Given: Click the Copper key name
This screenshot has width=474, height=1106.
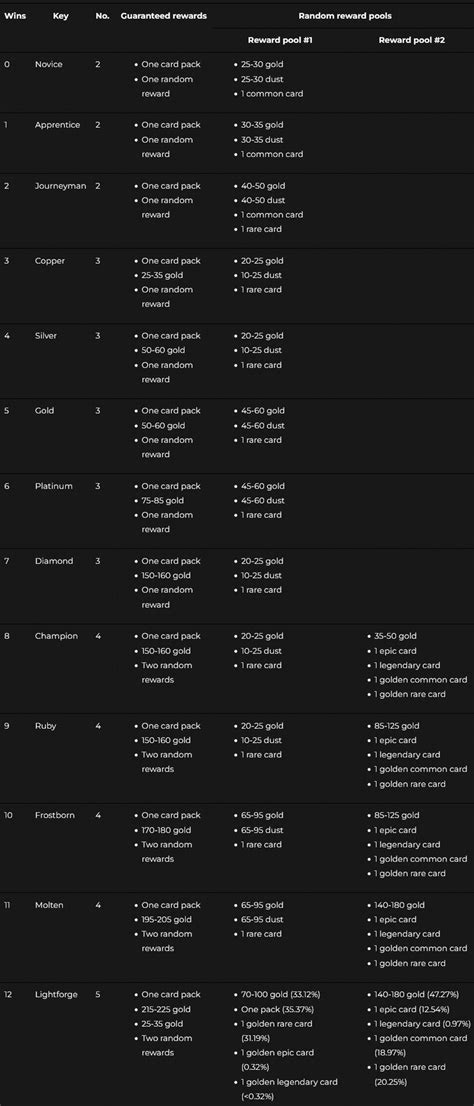Looking at the screenshot, I should (50, 261).
